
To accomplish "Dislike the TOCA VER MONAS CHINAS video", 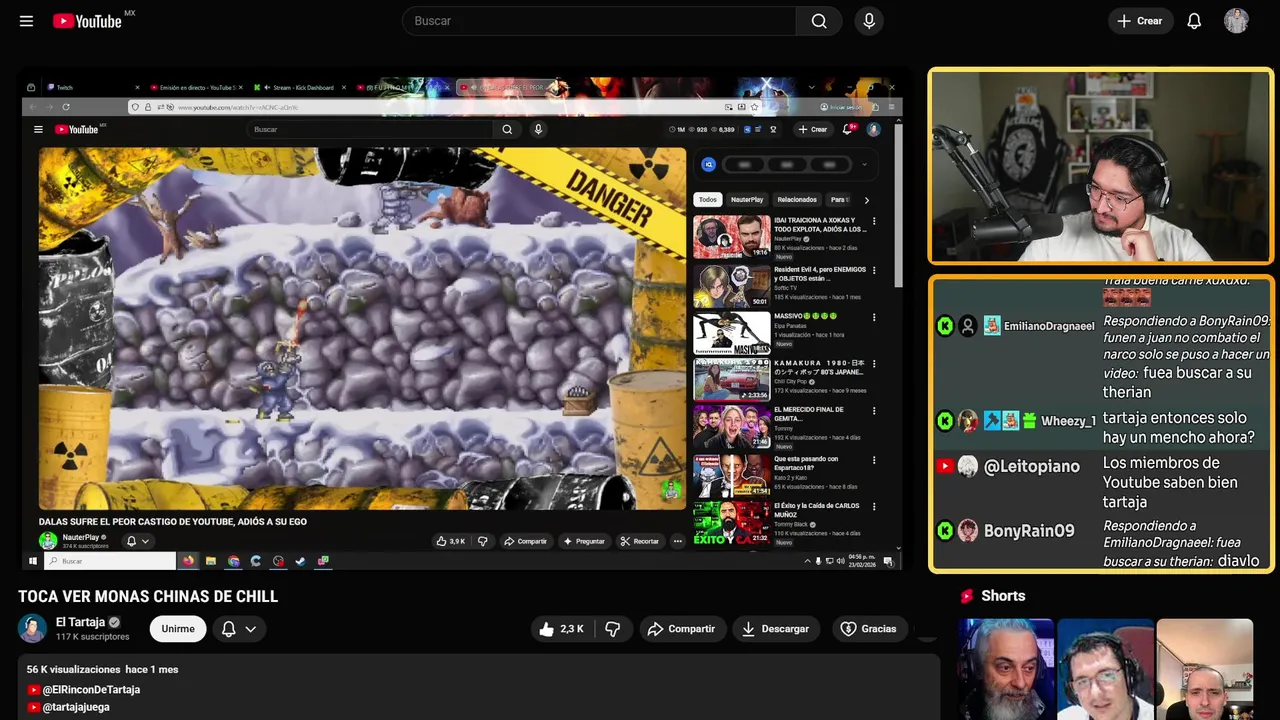I will click(613, 629).
